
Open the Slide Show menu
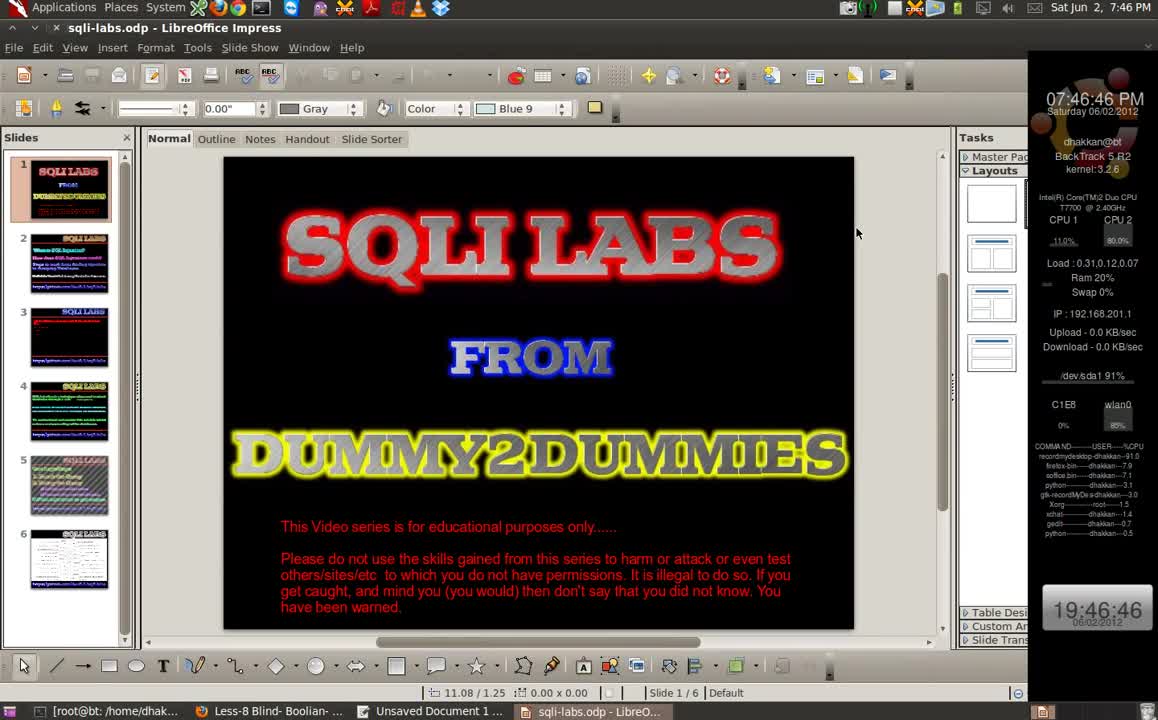point(250,47)
